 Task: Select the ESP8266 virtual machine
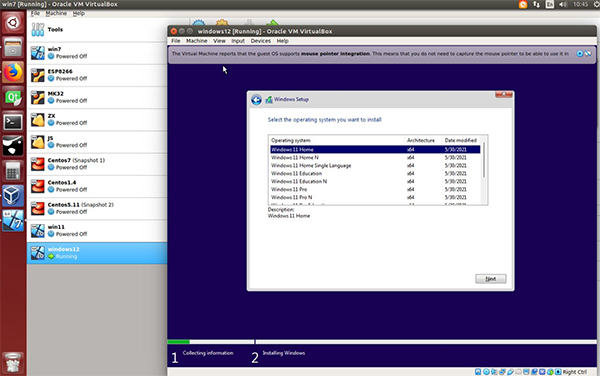(98, 75)
